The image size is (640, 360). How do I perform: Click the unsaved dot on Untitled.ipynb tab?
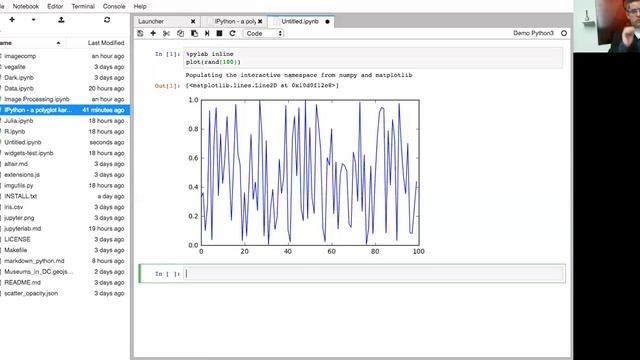tap(327, 22)
